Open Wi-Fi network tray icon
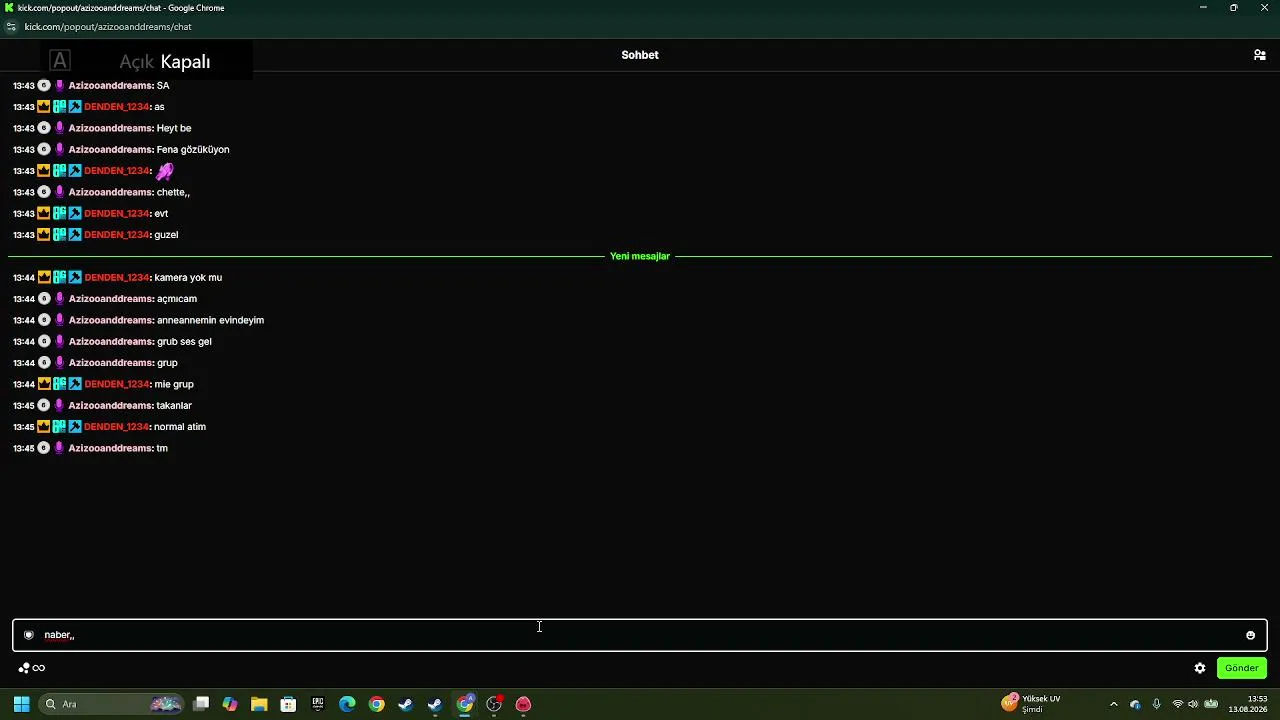 click(1177, 704)
